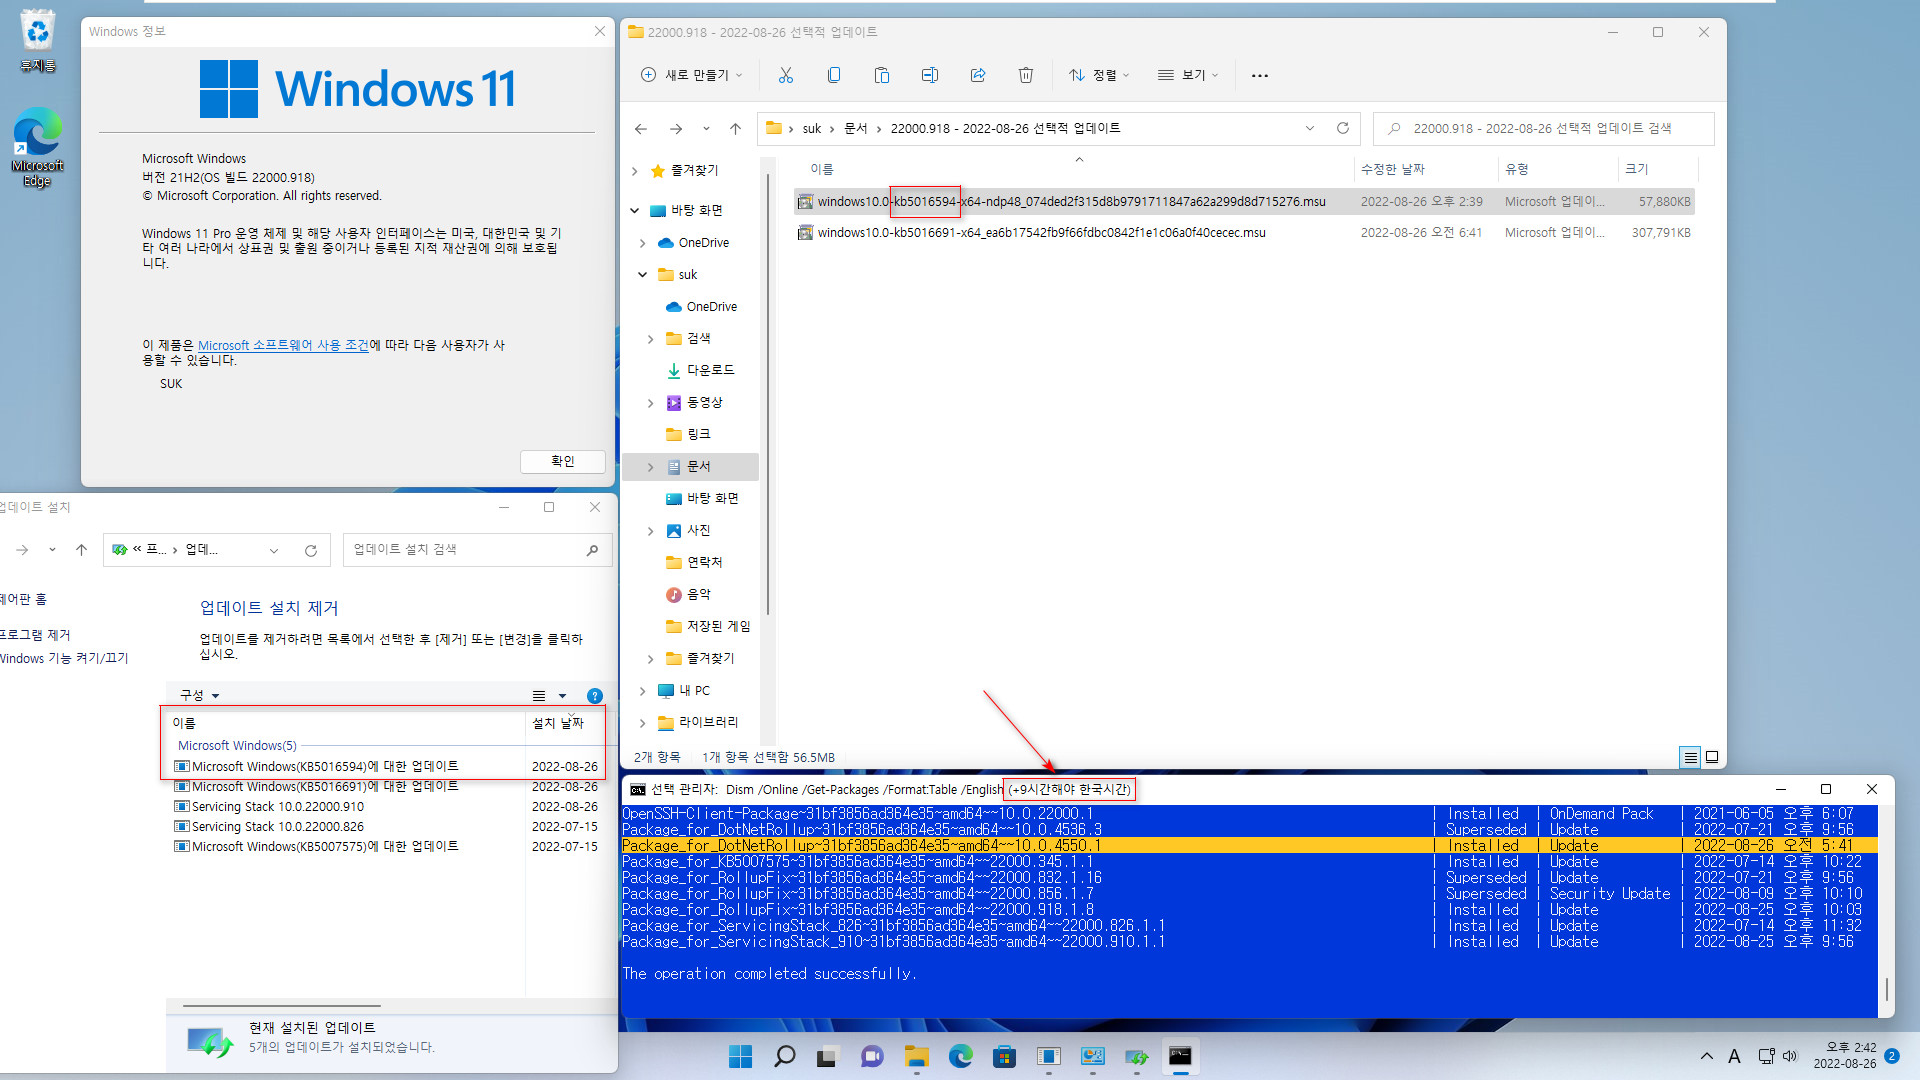Open taskbar Search magnifier
The image size is (1920, 1080).
point(784,1056)
